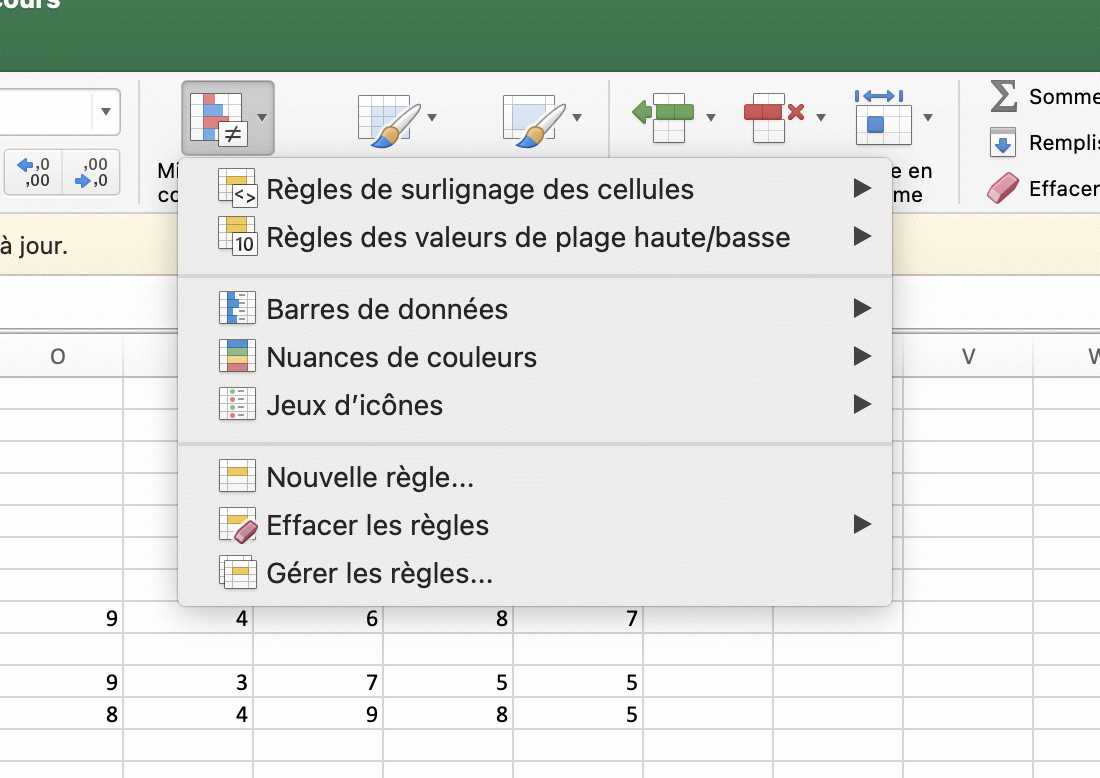This screenshot has width=1100, height=778.
Task: Click the format as table icon
Action: pyautogui.click(x=389, y=119)
